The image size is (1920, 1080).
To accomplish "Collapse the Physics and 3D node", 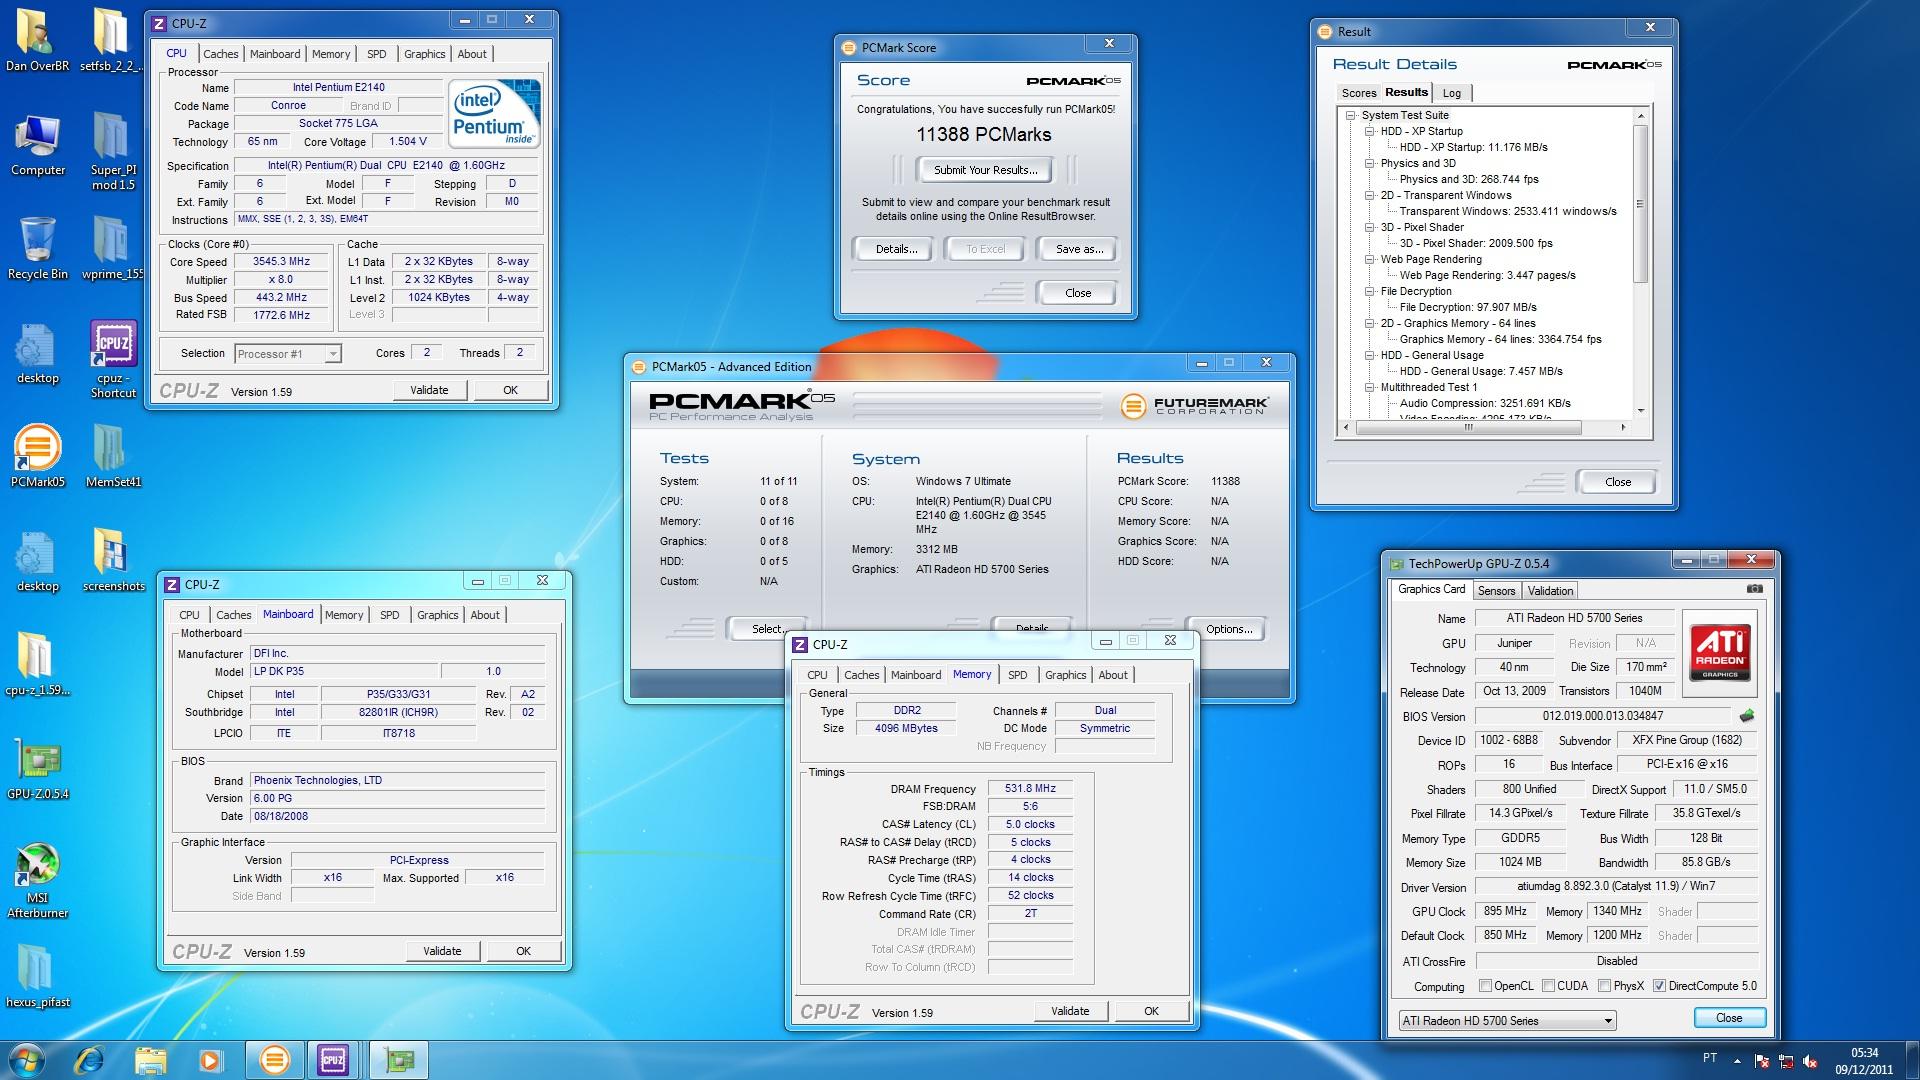I will [1369, 163].
